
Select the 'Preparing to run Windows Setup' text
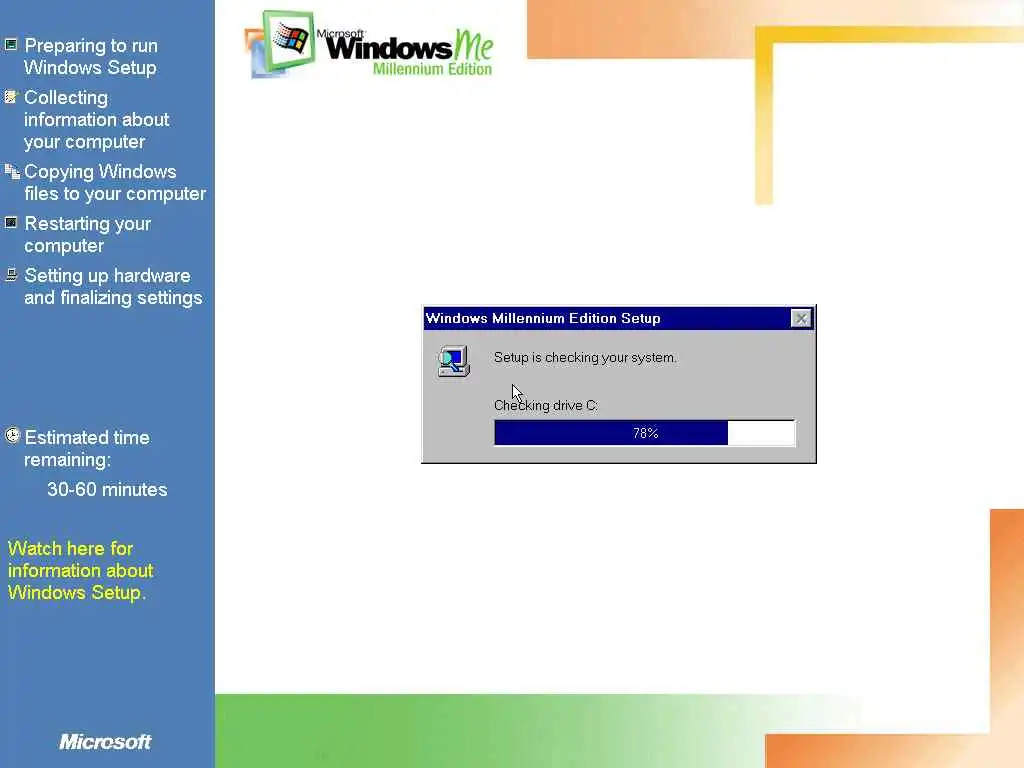point(91,56)
